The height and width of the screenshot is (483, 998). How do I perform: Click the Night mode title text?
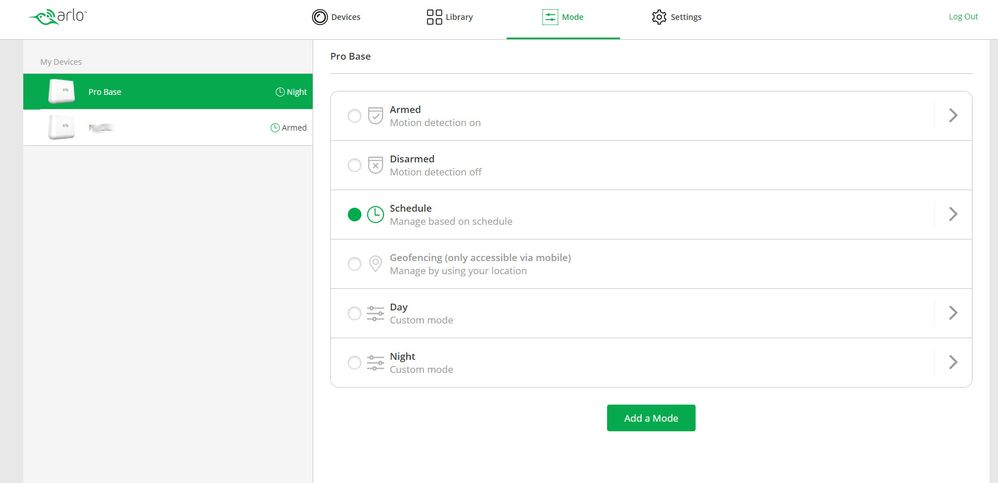[x=402, y=356]
